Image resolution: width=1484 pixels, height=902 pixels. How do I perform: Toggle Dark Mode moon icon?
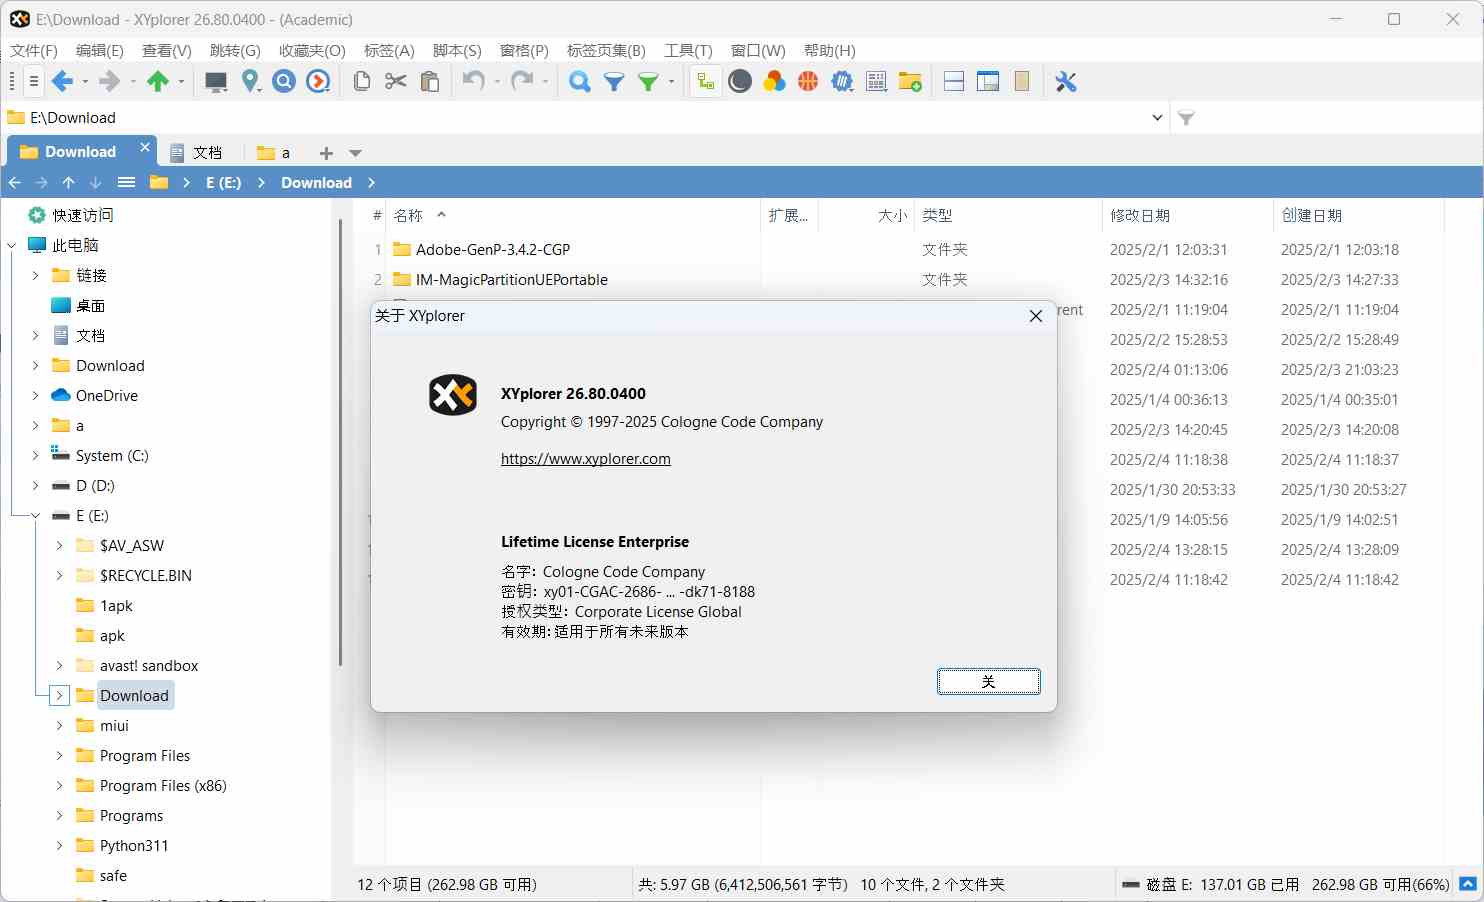pos(740,82)
